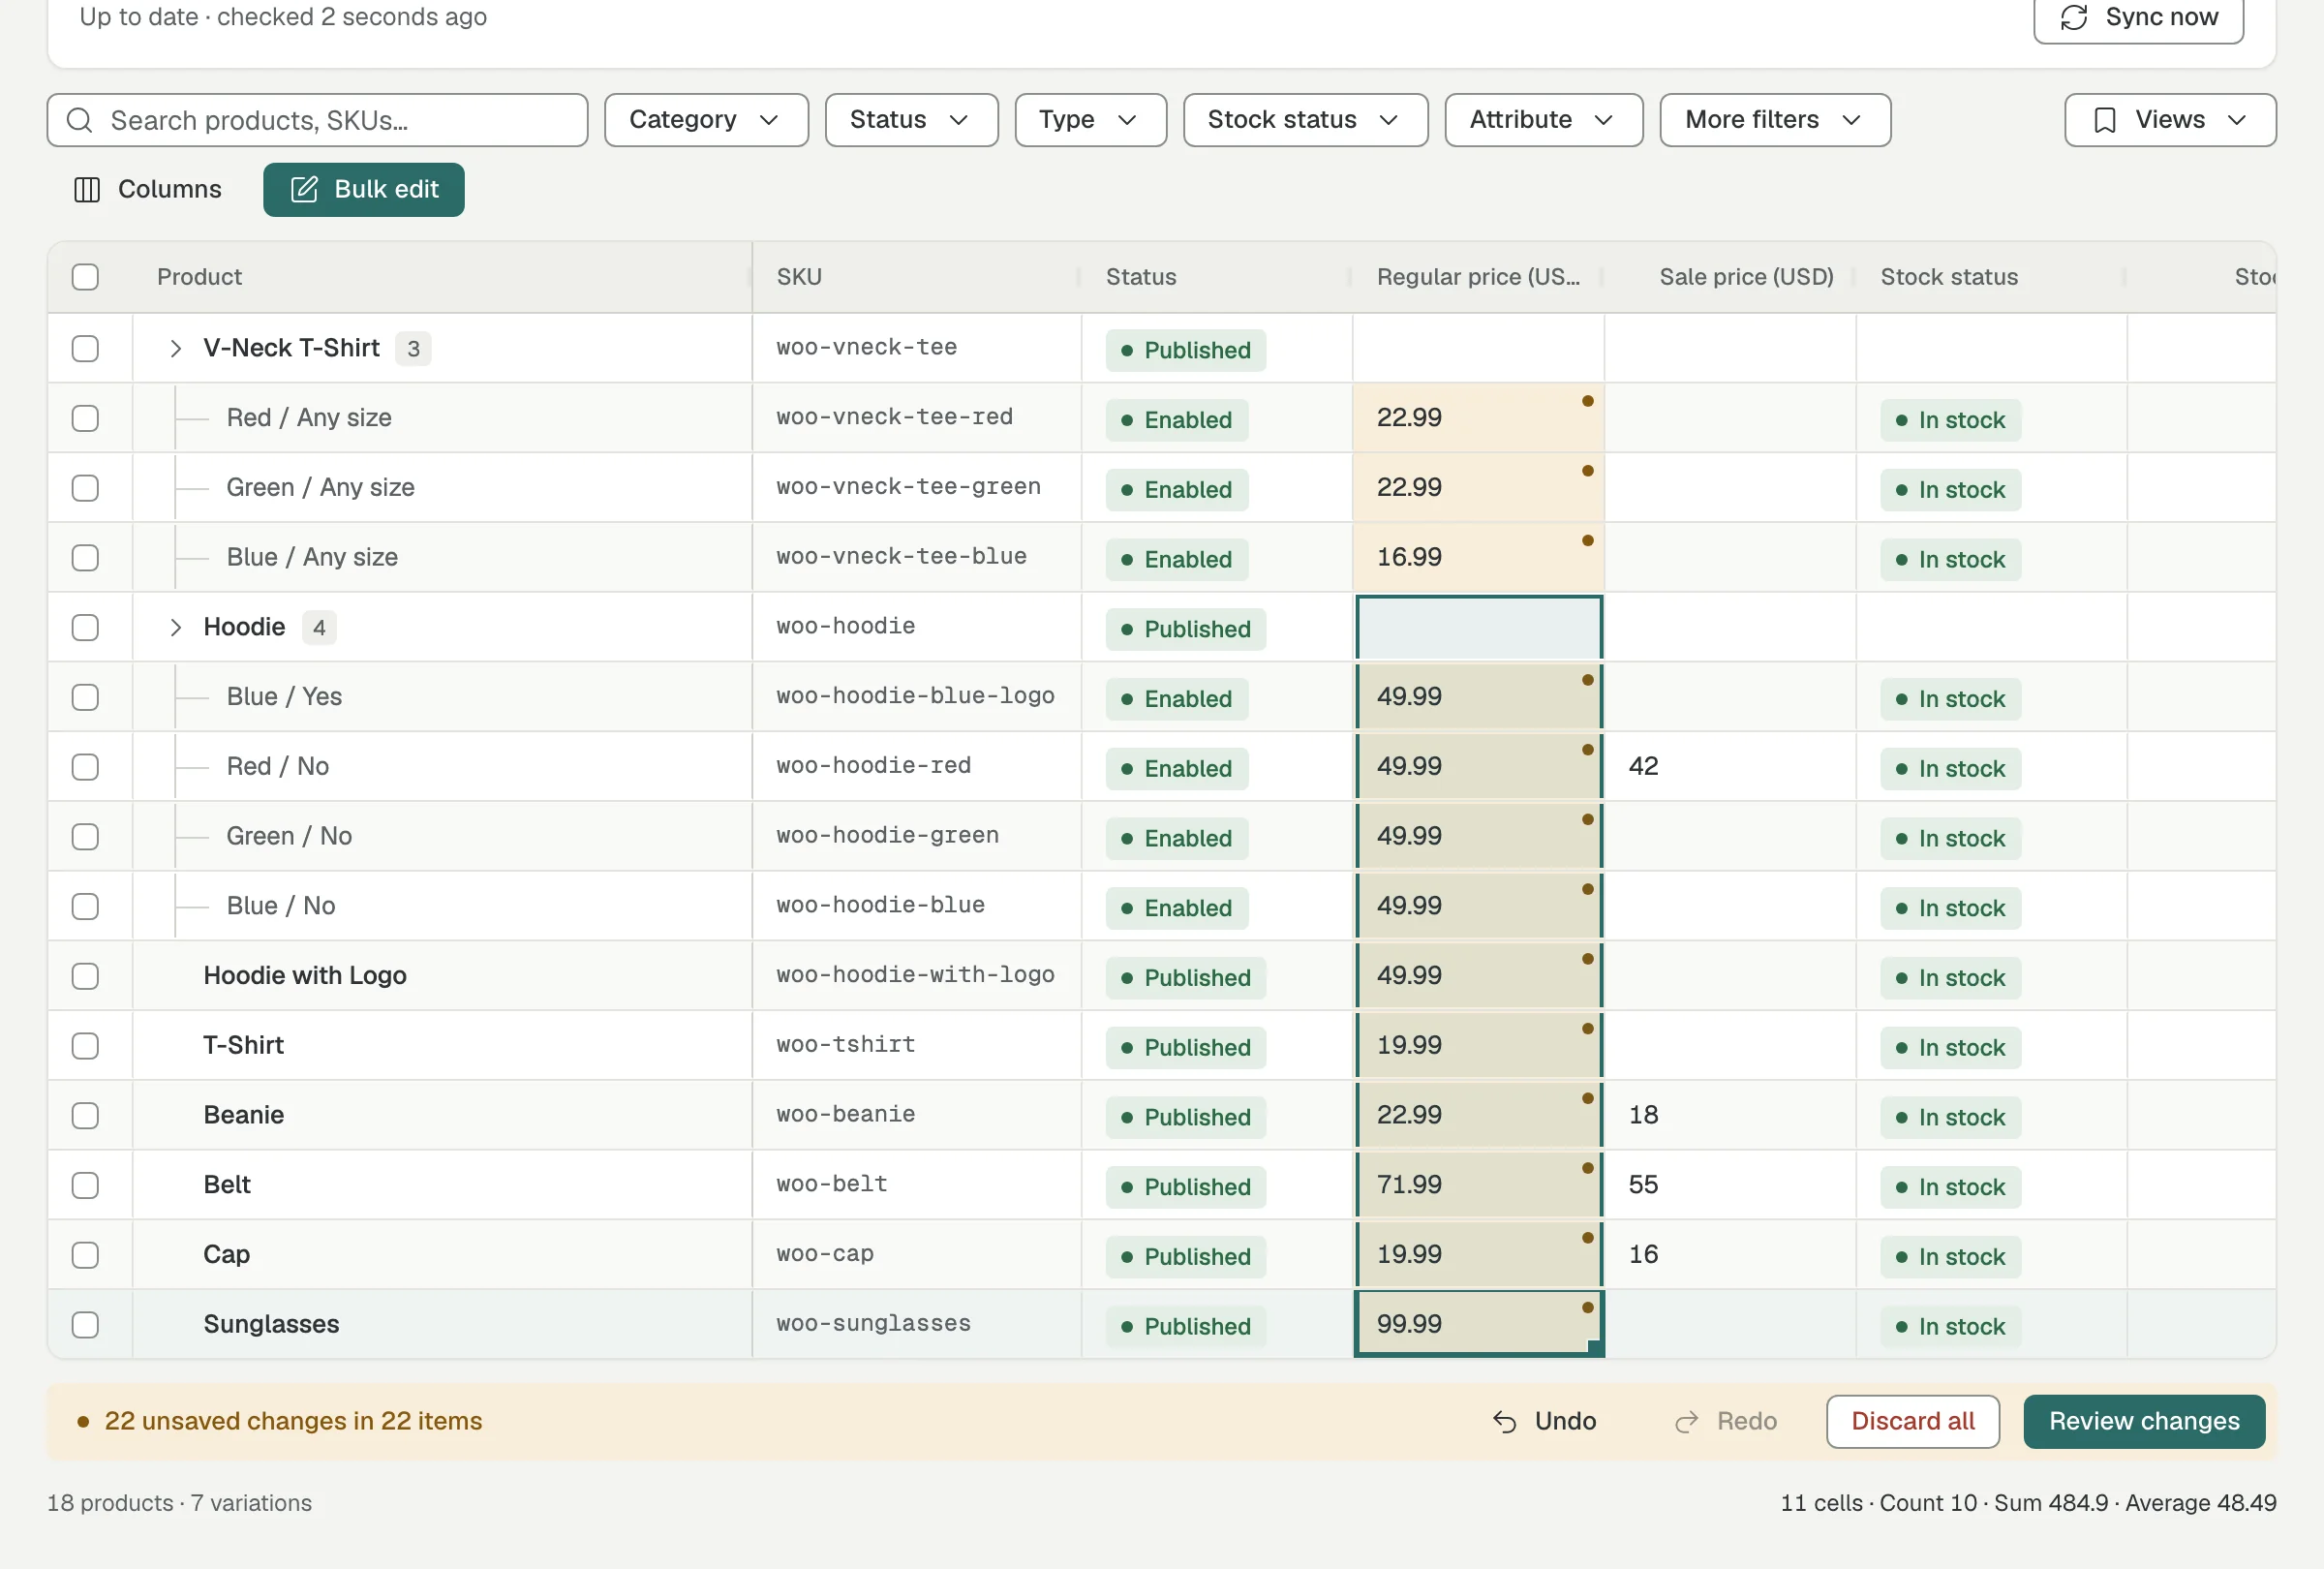Viewport: 2324px width, 1569px height.
Task: Collapse the Hoodie variations chevron
Action: tap(176, 628)
